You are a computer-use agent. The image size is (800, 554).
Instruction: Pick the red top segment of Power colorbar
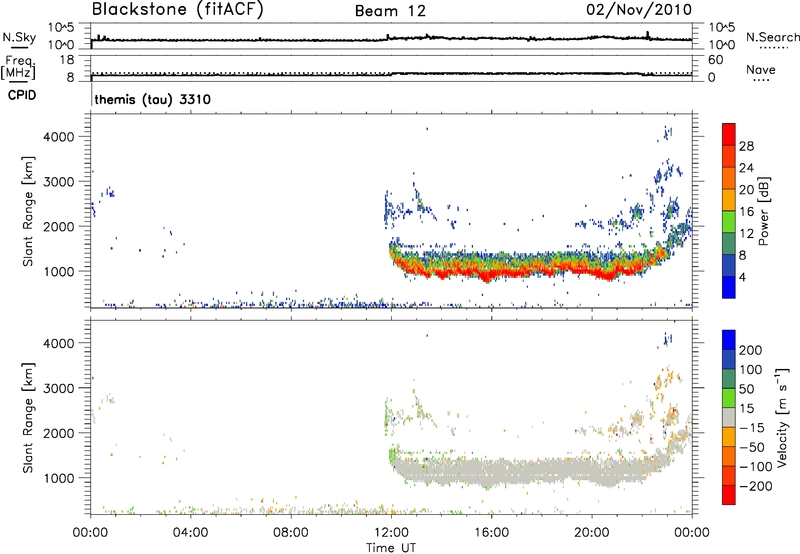coord(729,134)
